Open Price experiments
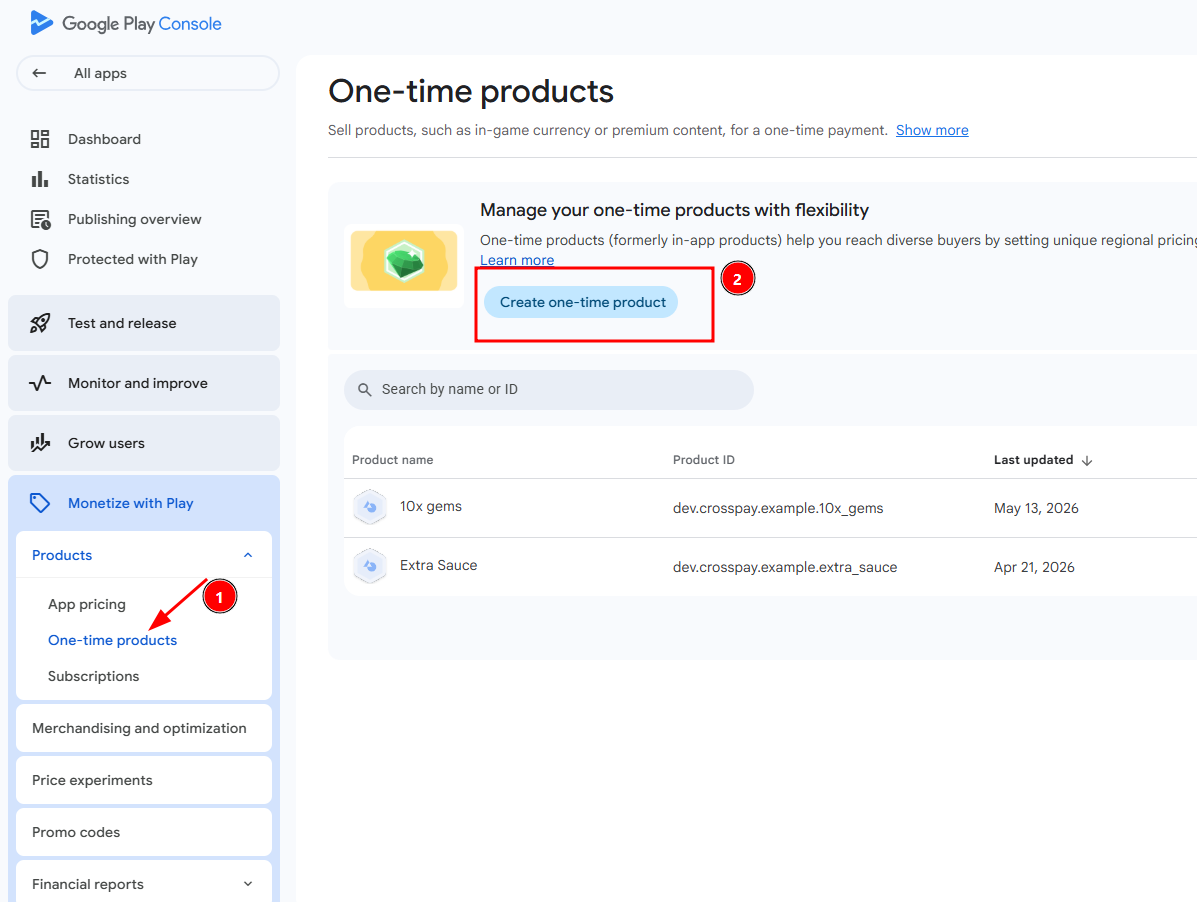This screenshot has height=902, width=1197. click(x=144, y=780)
